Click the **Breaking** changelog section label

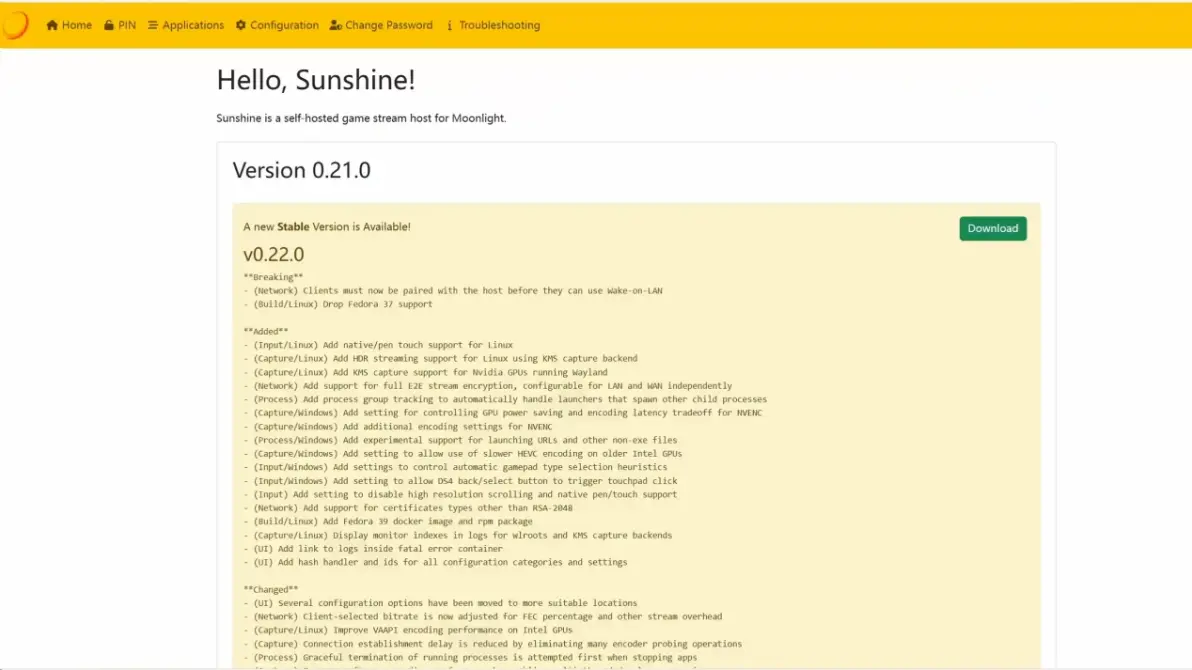point(274,277)
